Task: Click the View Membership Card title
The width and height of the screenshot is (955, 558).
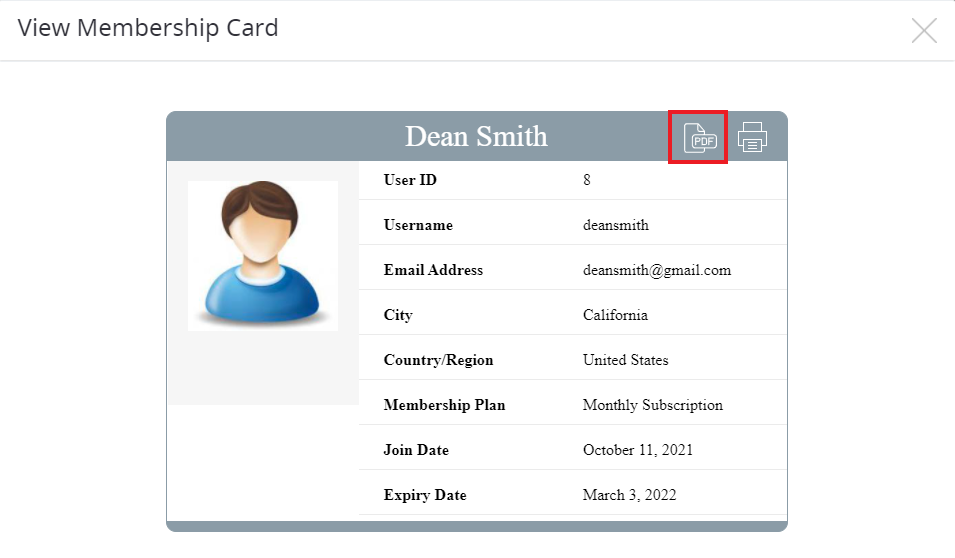Action: coord(148,29)
